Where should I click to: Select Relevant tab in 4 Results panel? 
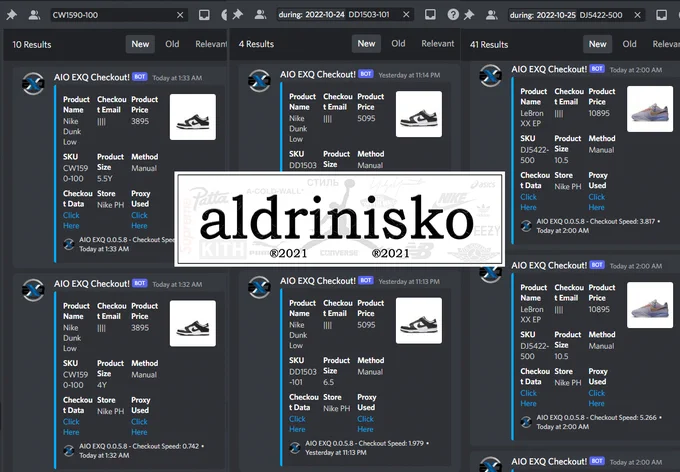point(438,44)
